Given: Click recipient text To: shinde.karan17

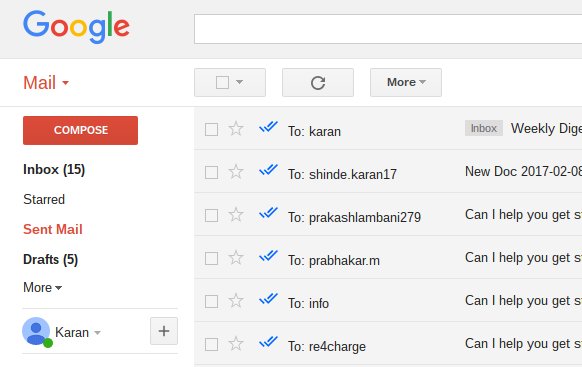Looking at the screenshot, I should click(343, 174).
